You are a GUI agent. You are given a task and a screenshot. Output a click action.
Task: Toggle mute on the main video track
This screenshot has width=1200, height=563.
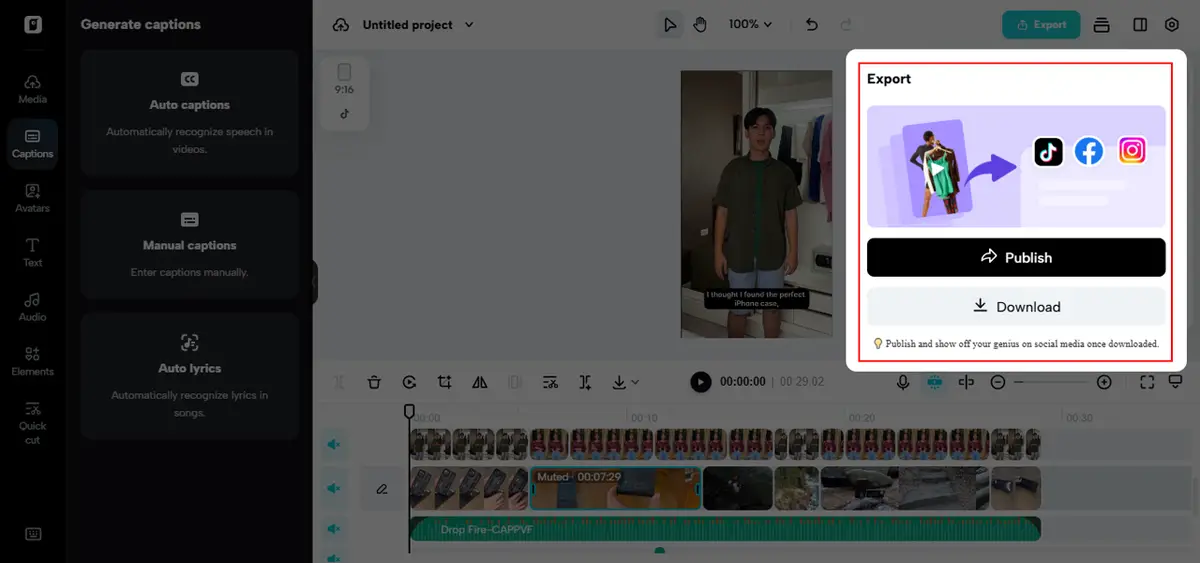coord(333,489)
